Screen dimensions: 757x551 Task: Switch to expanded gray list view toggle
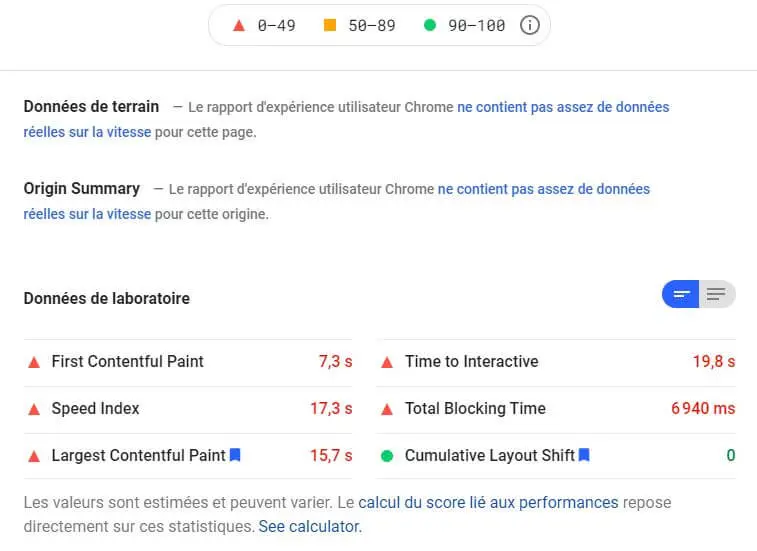[x=717, y=294]
